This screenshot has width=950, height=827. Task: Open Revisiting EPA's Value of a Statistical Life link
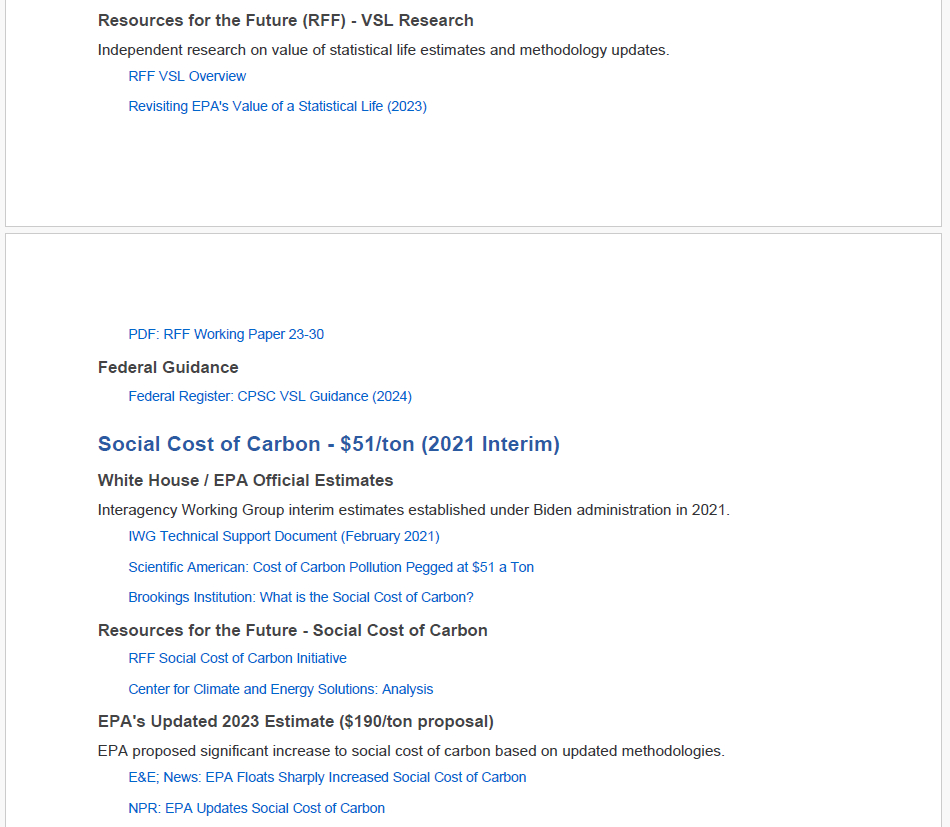[x=277, y=106]
